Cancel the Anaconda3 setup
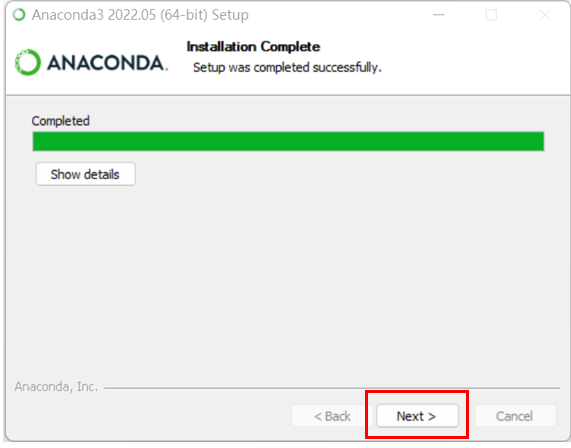Image resolution: width=571 pixels, height=448 pixels. coord(515,416)
